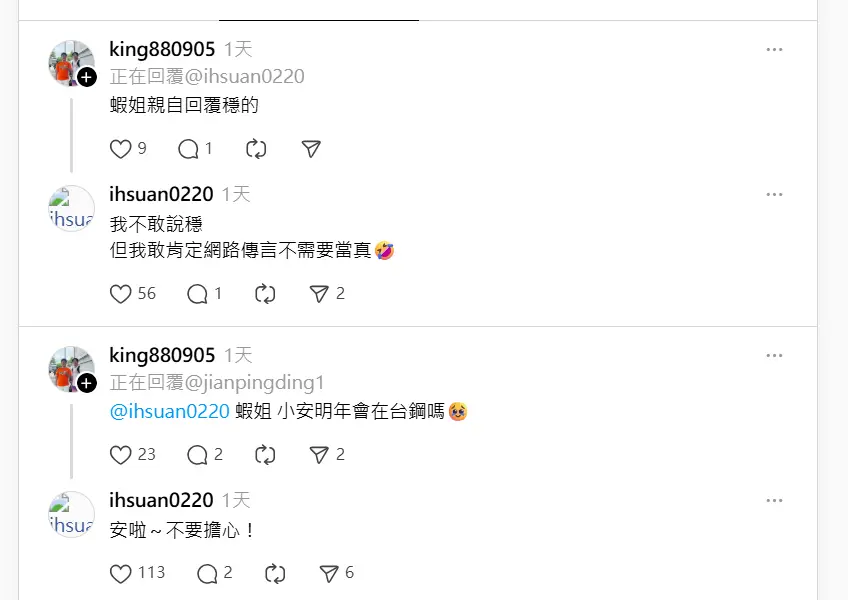Open more options for first king880905 post
Screen dimensions: 848x600
pyautogui.click(x=774, y=50)
